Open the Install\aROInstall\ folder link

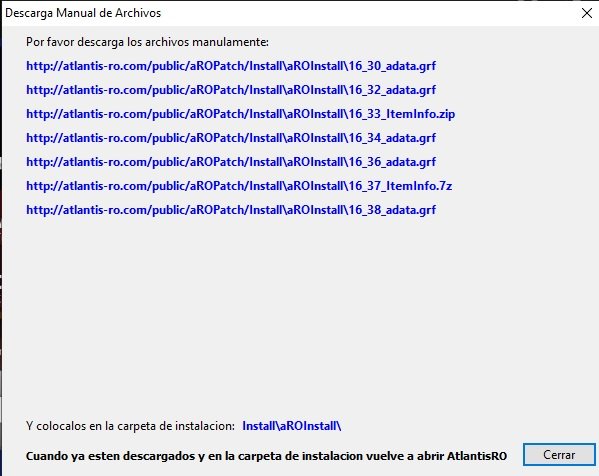291,426
